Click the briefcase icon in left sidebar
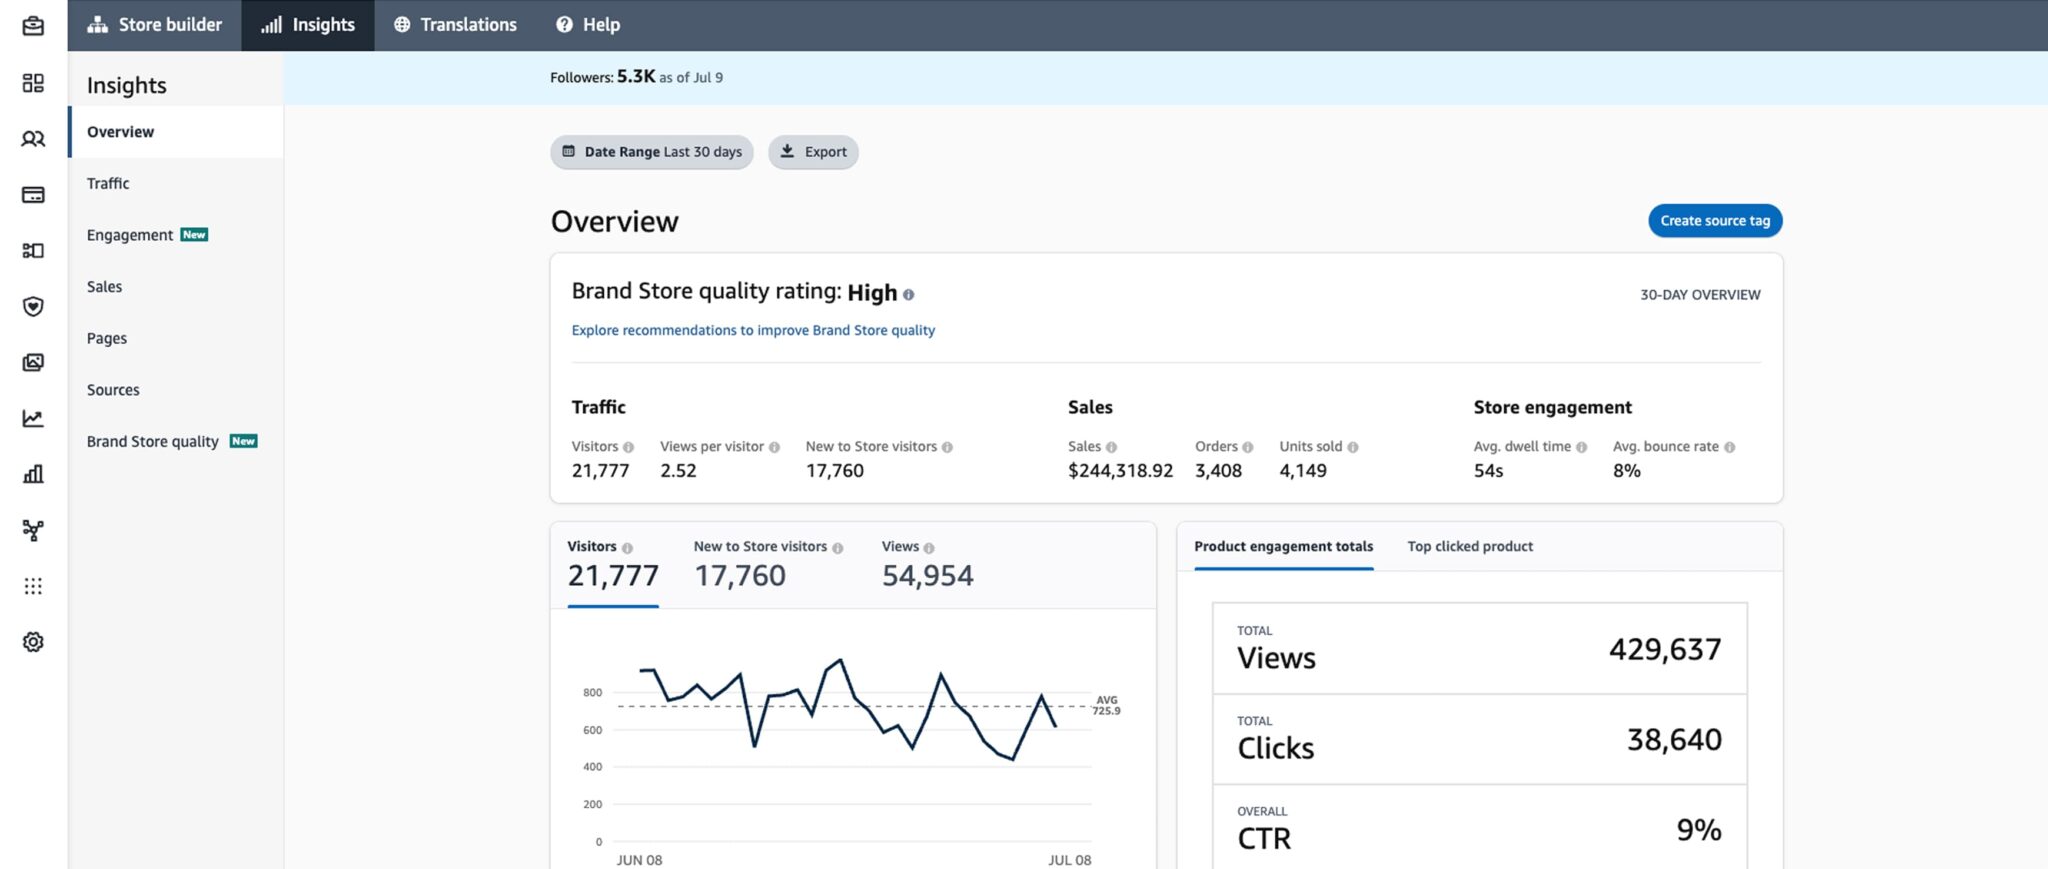The width and height of the screenshot is (2048, 869). tap(33, 26)
